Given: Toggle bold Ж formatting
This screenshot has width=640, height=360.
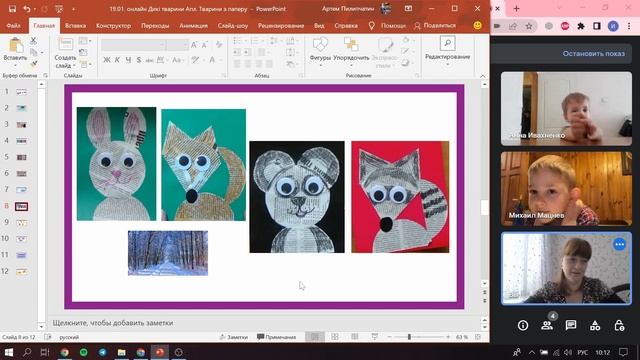Looking at the screenshot, I should tap(107, 60).
